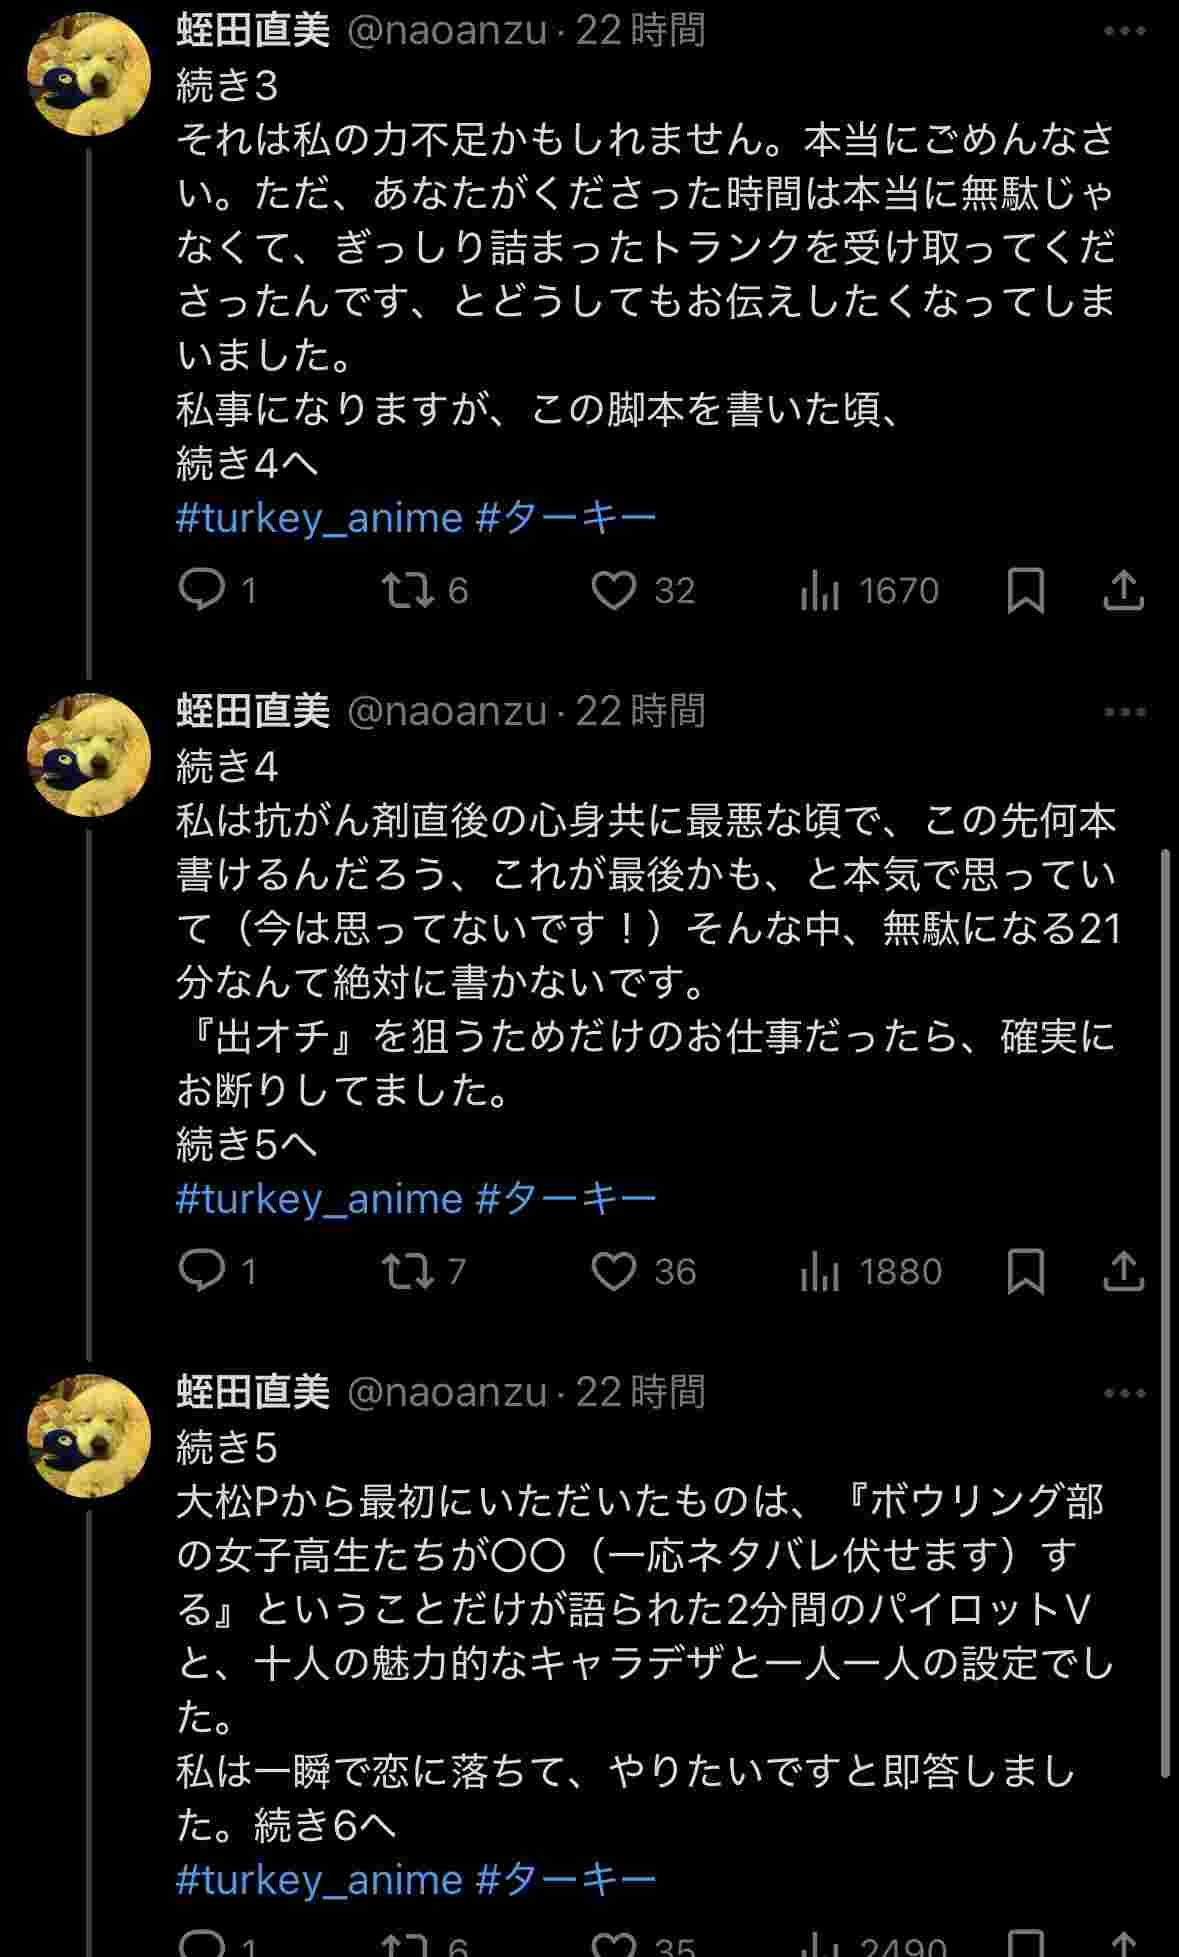The width and height of the screenshot is (1179, 1957).
Task: Open more options for the 続き3 post
Action: coord(1124,31)
